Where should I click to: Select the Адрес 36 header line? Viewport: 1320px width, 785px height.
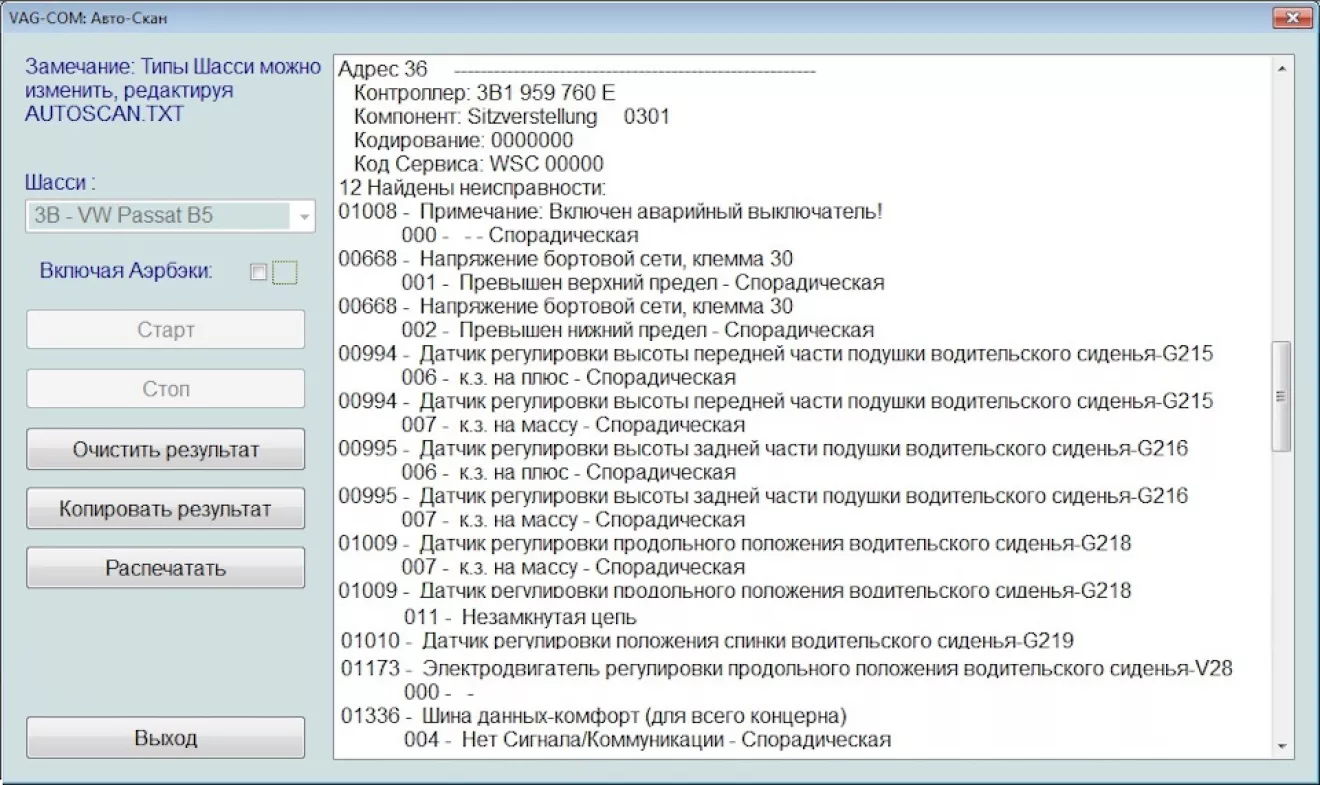click(x=578, y=69)
